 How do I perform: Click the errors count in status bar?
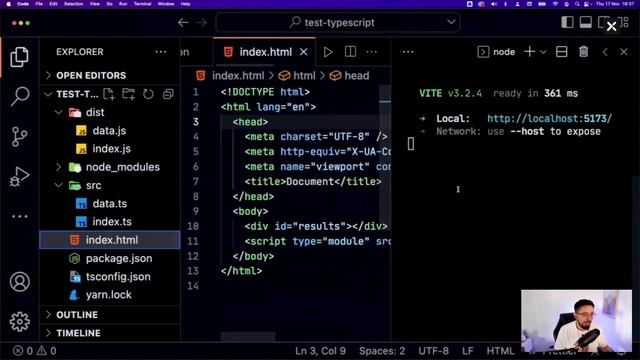(23, 351)
